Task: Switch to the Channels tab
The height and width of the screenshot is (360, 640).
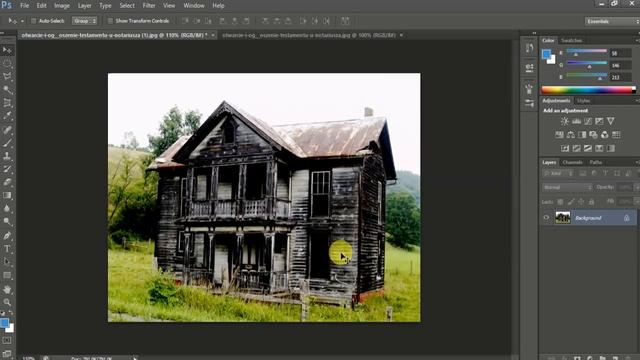Action: click(x=573, y=162)
